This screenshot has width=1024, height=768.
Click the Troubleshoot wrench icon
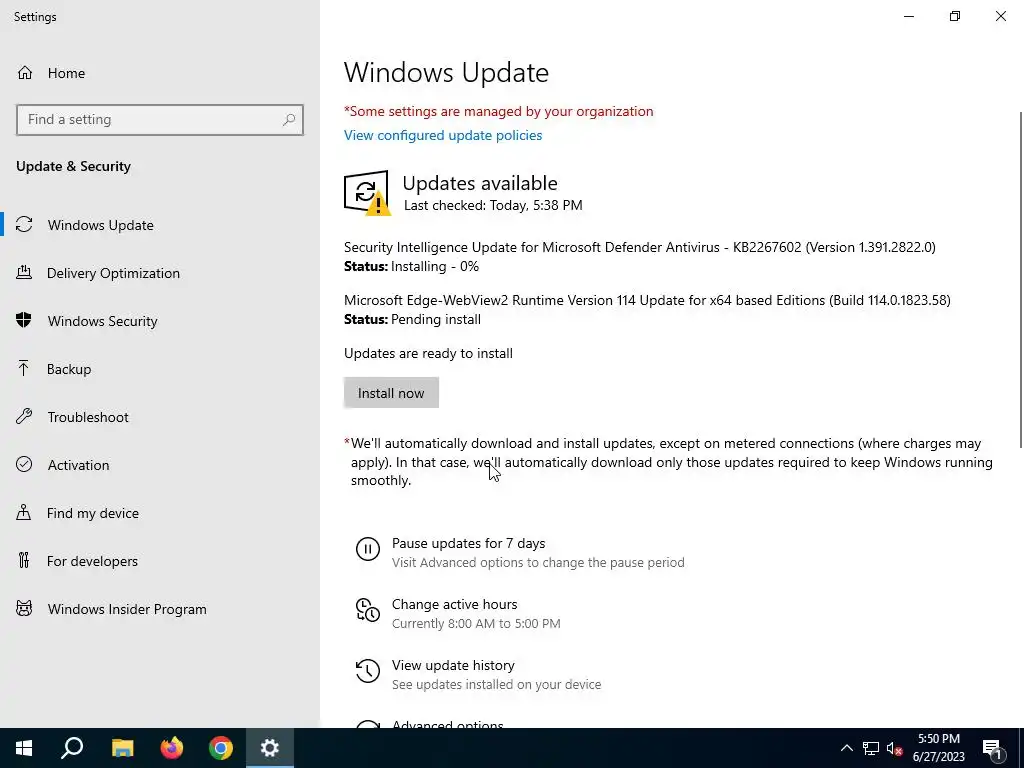coord(24,417)
